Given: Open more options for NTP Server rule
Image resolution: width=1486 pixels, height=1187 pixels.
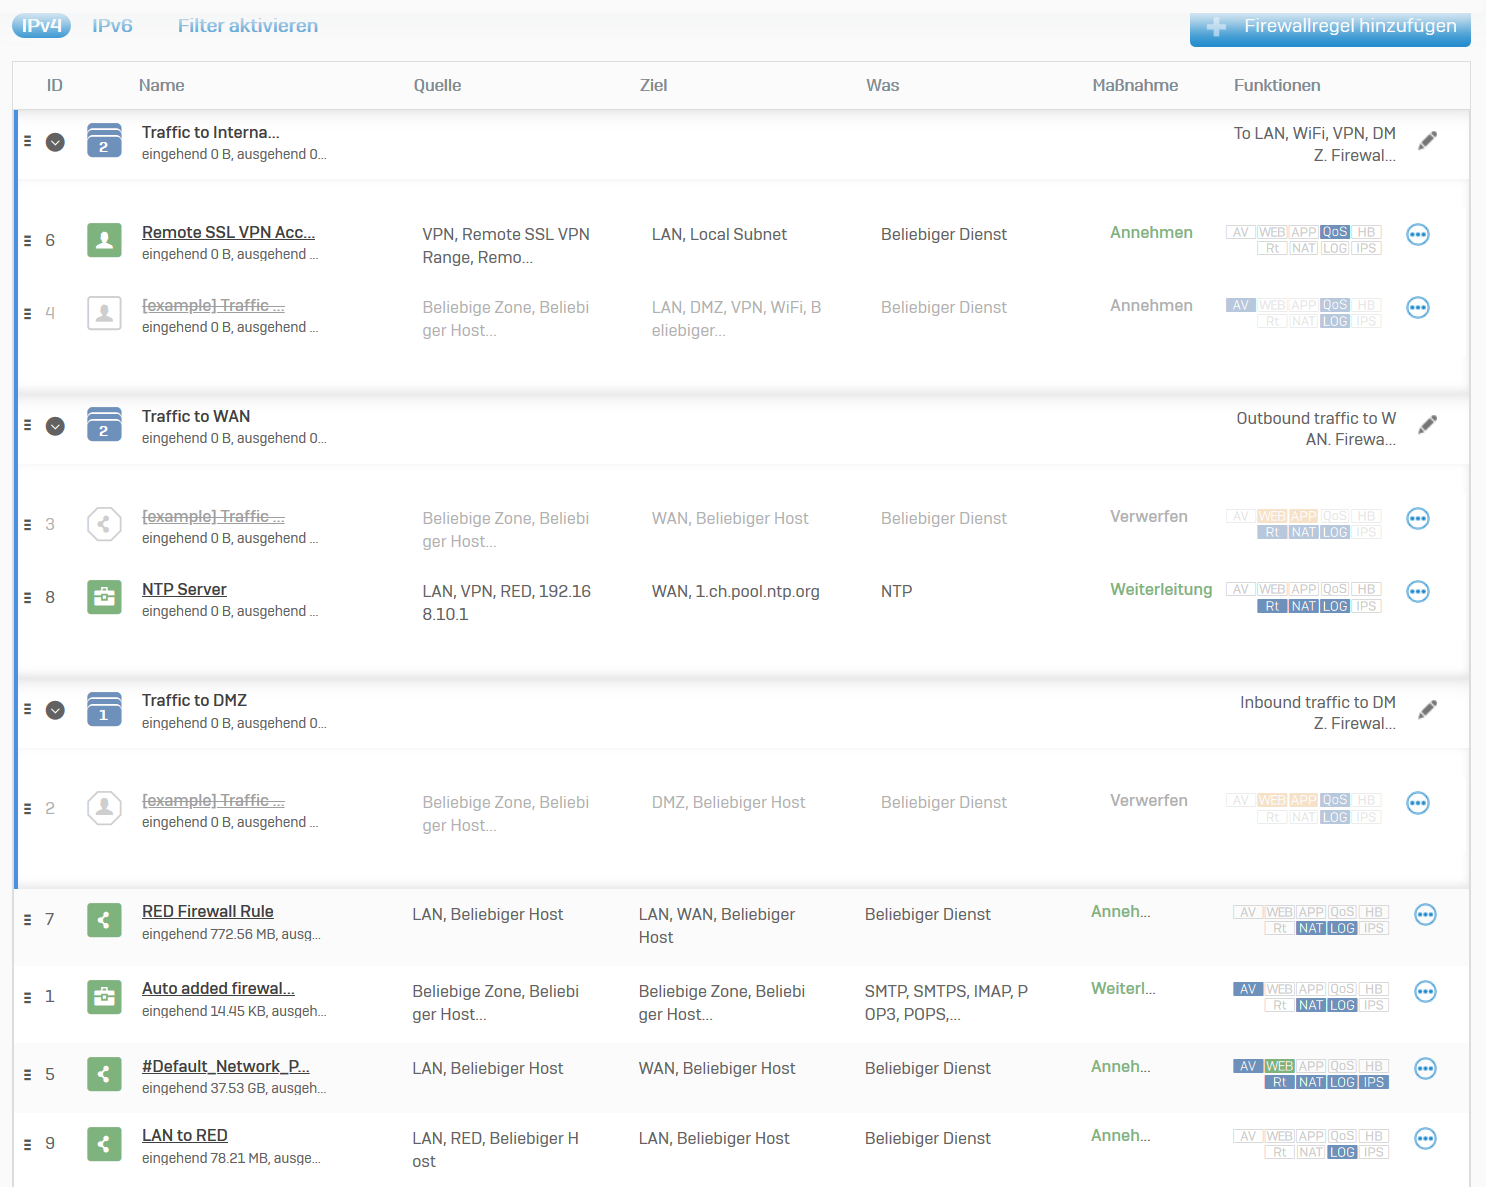Looking at the screenshot, I should 1417,592.
